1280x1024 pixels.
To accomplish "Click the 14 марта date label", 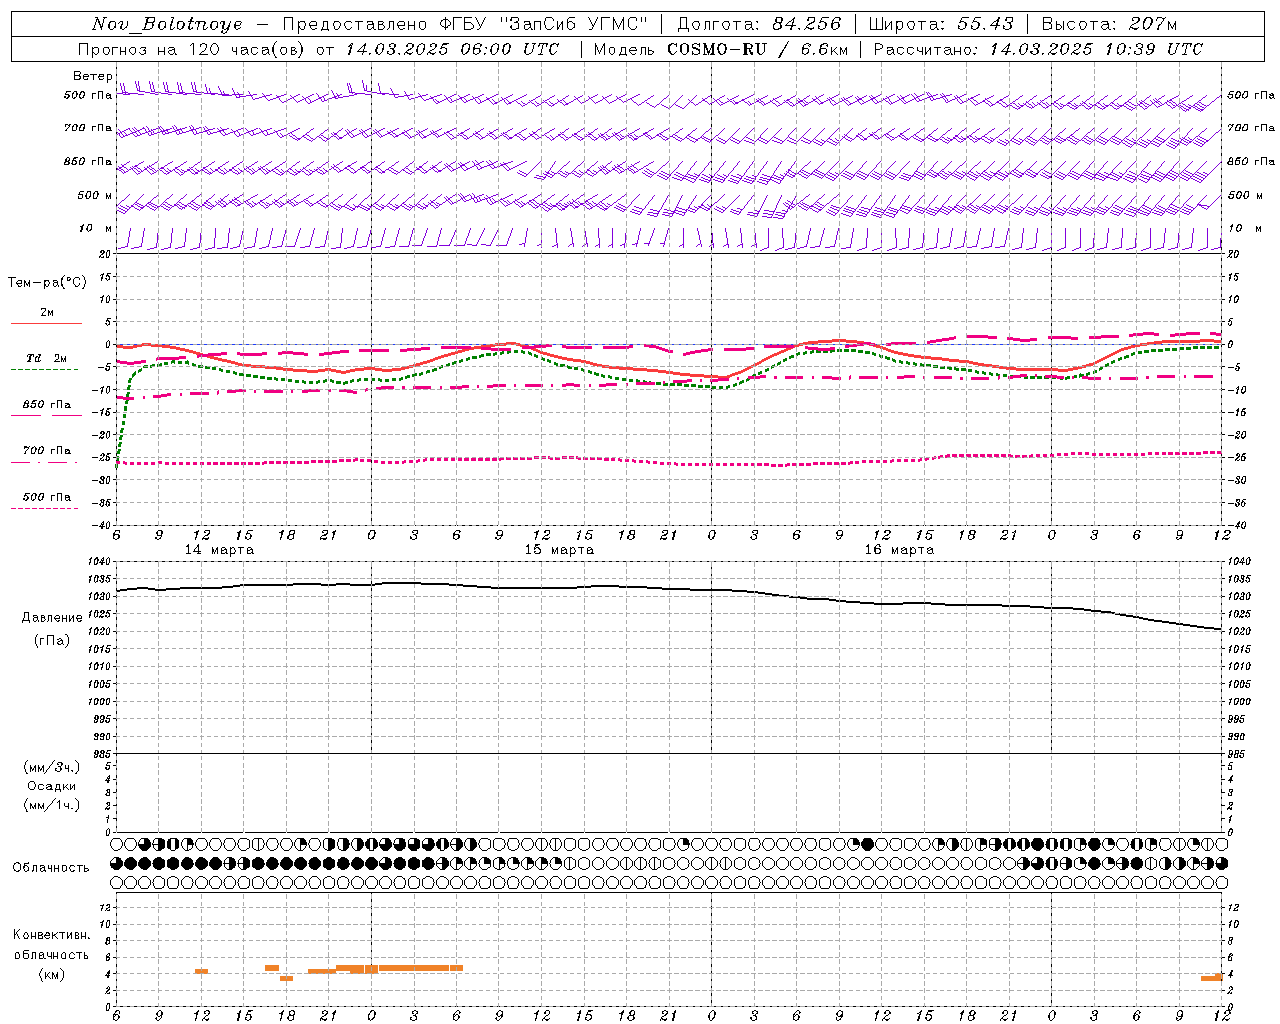I will (219, 550).
